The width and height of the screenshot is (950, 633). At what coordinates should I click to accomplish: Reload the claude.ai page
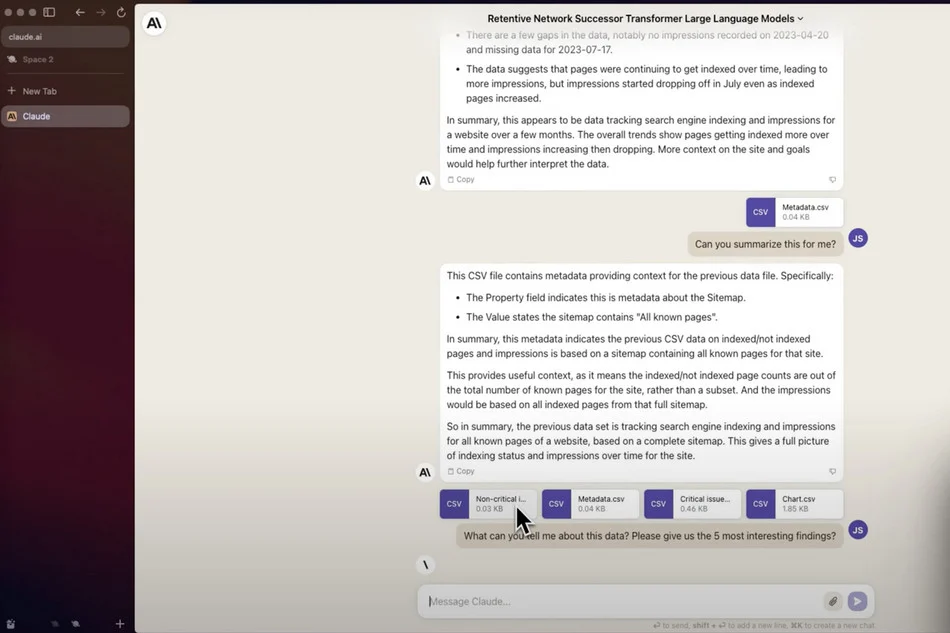click(x=121, y=12)
